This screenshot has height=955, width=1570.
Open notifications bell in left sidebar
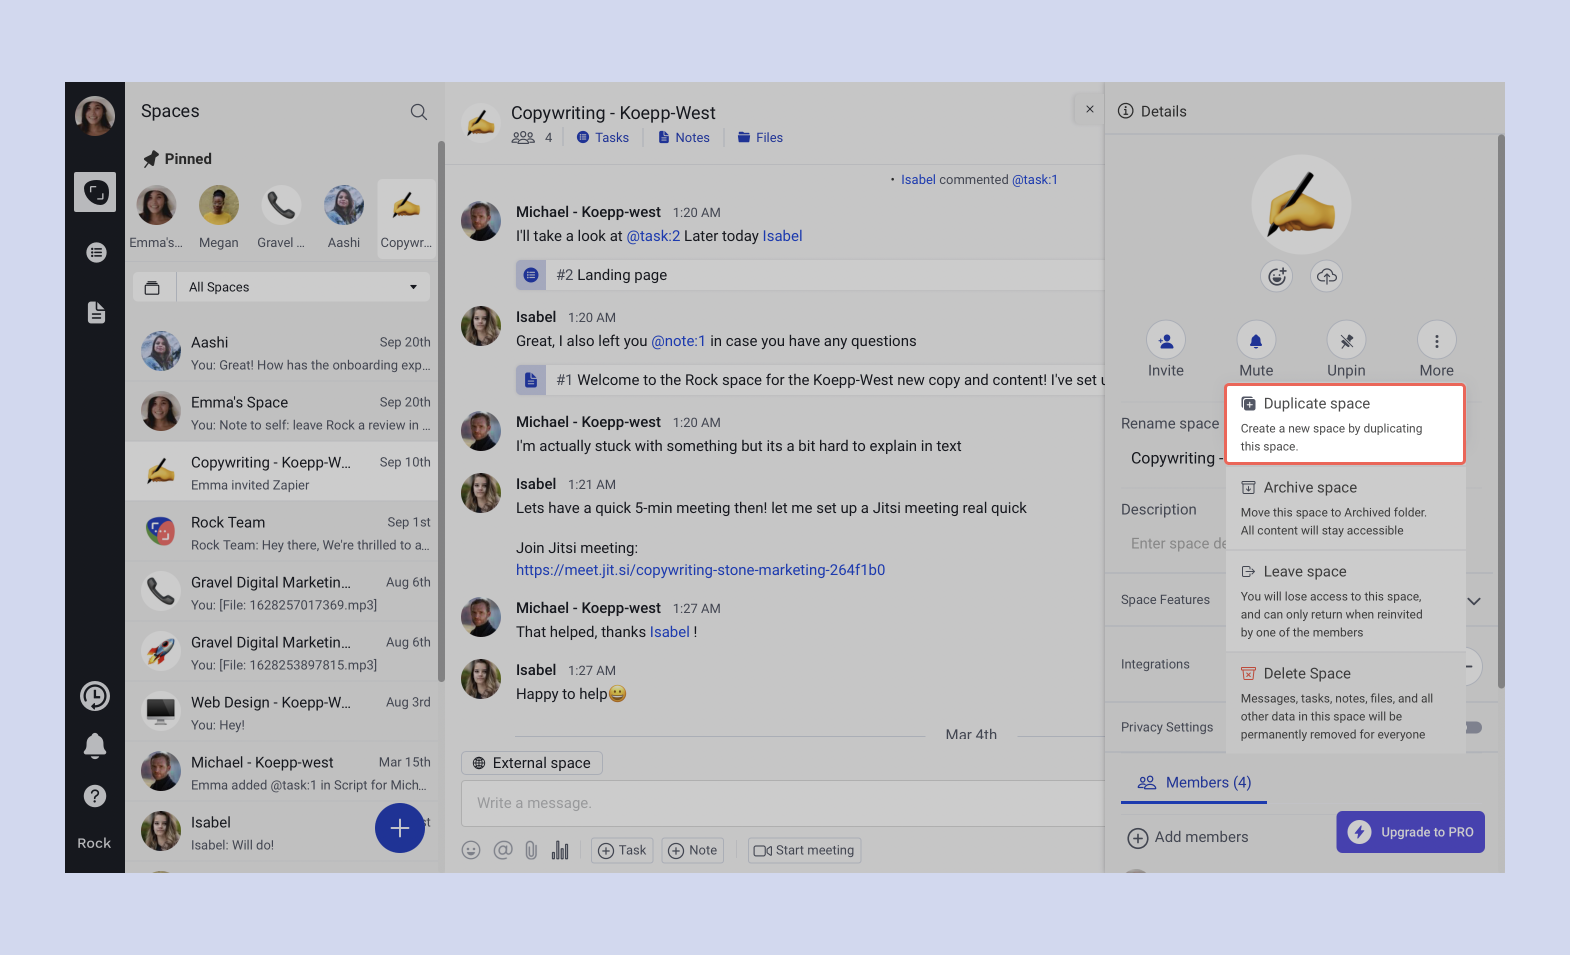(x=95, y=746)
